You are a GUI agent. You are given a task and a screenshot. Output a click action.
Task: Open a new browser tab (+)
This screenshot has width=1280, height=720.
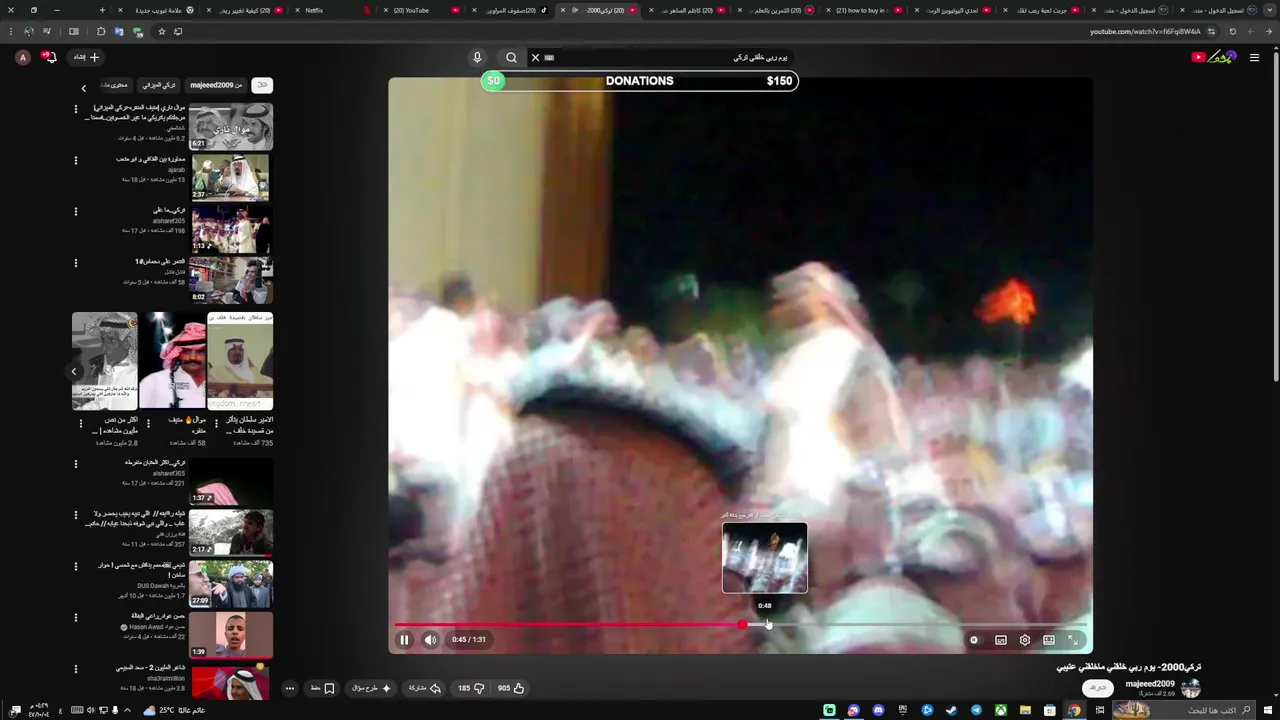[102, 10]
